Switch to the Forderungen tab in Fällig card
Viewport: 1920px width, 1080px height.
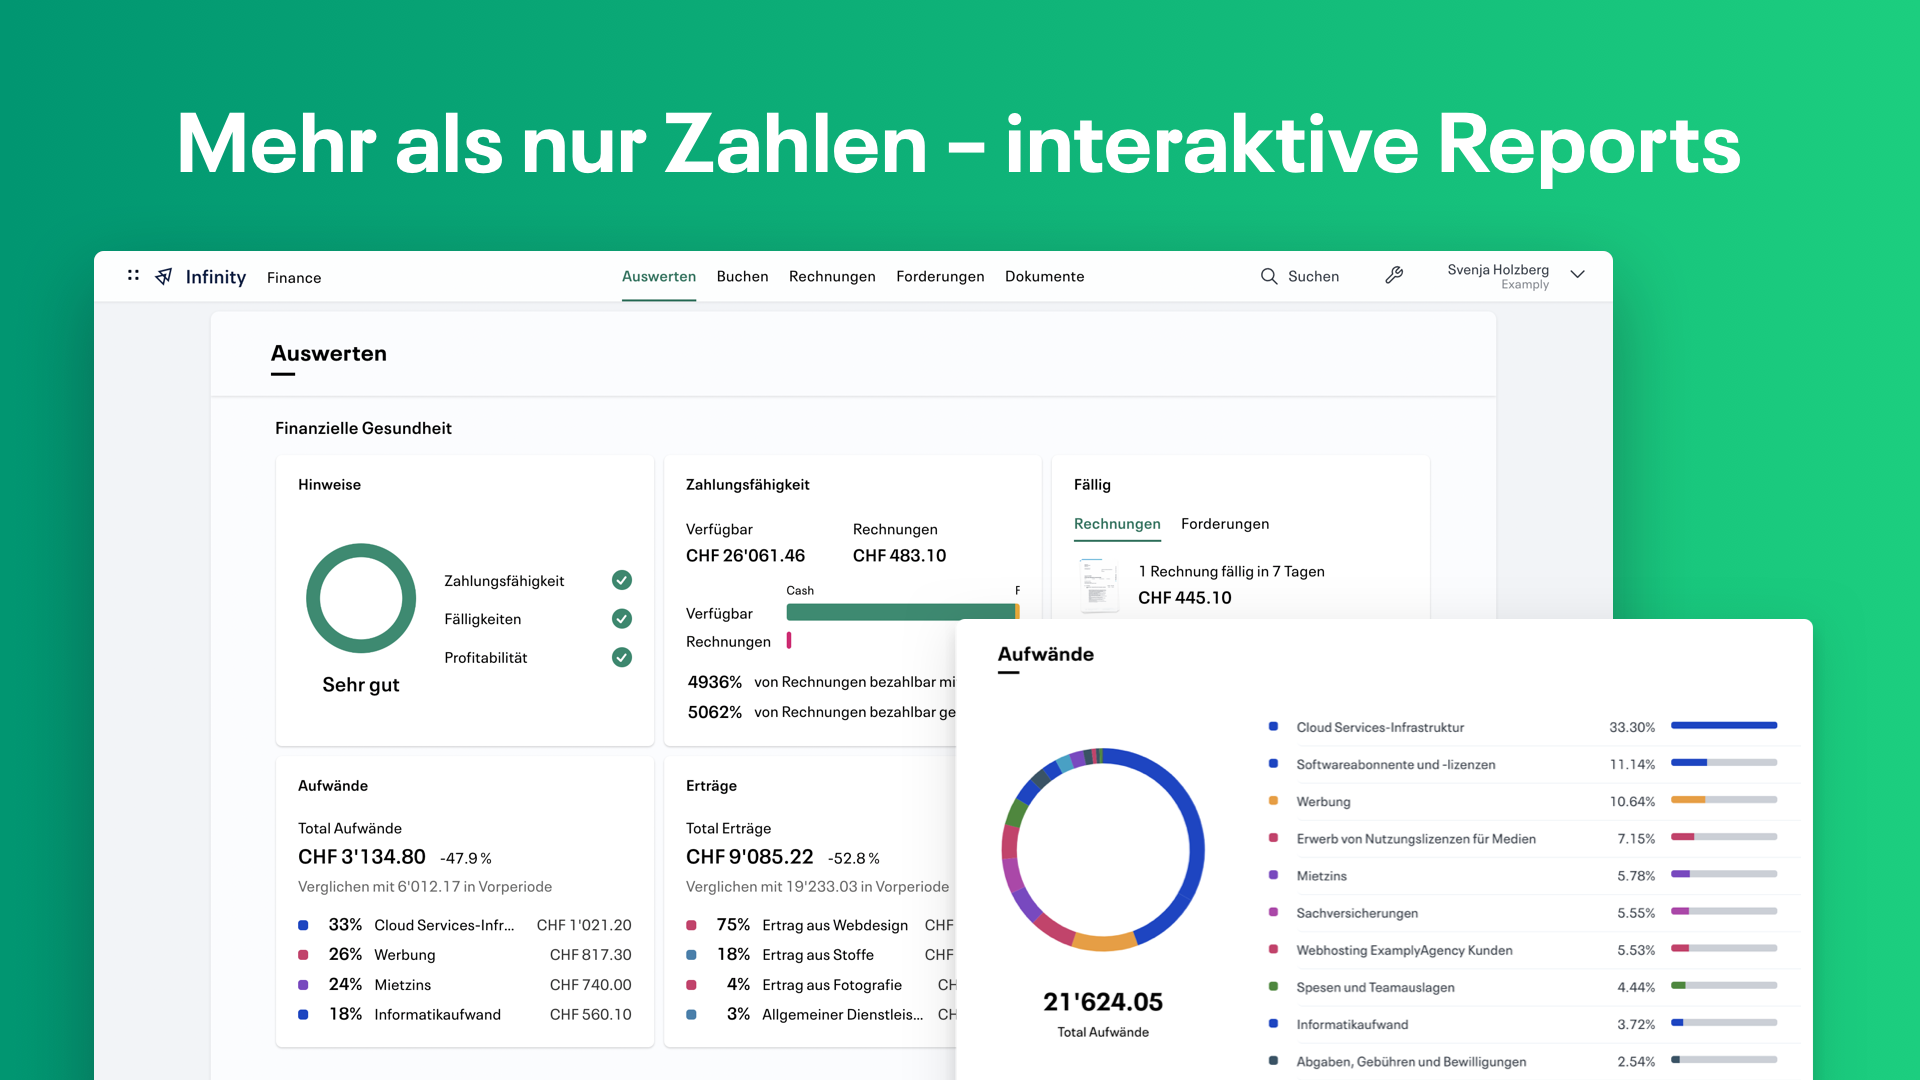tap(1225, 523)
